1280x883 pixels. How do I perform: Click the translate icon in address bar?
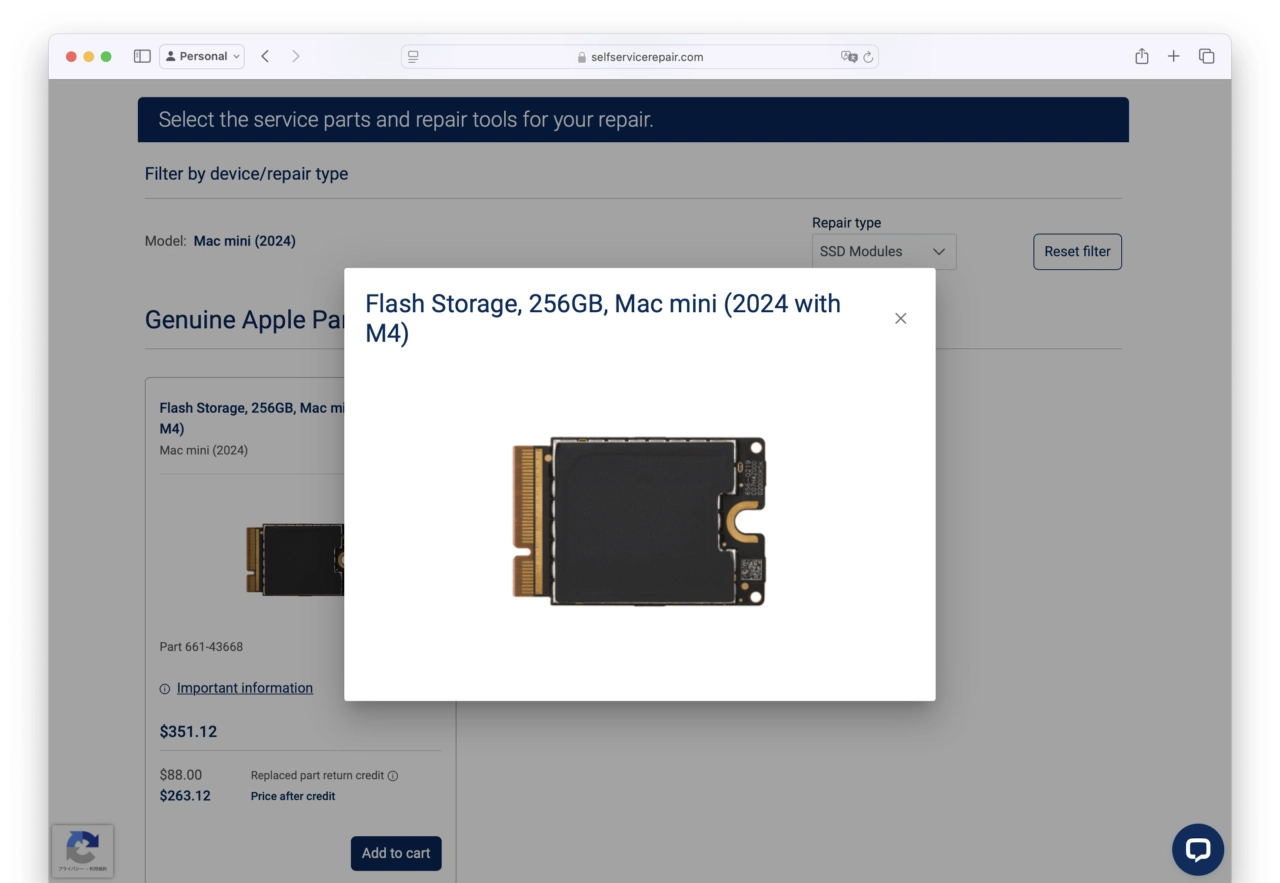(849, 57)
